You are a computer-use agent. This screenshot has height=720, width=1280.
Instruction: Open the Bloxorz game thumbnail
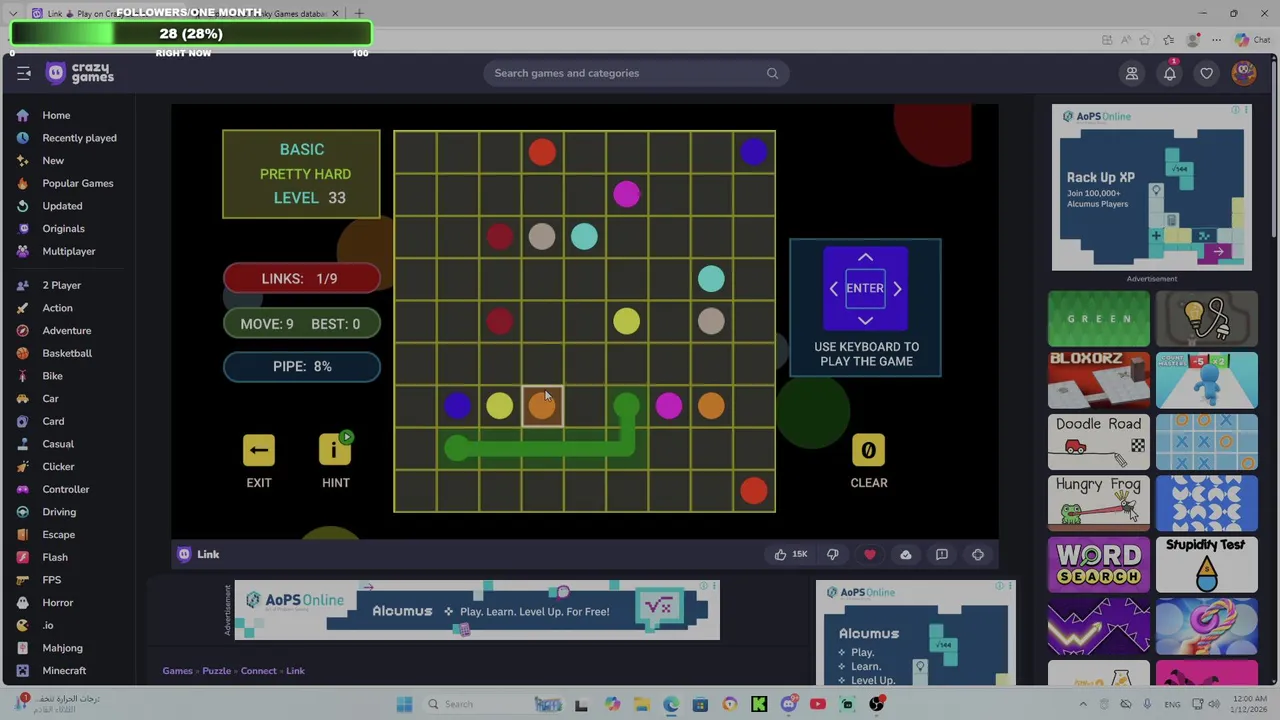pyautogui.click(x=1099, y=380)
